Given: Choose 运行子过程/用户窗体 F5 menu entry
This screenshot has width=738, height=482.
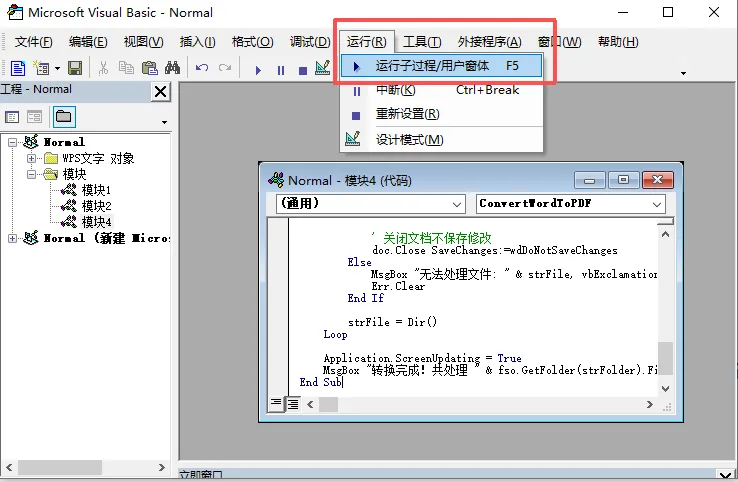Looking at the screenshot, I should coord(441,66).
